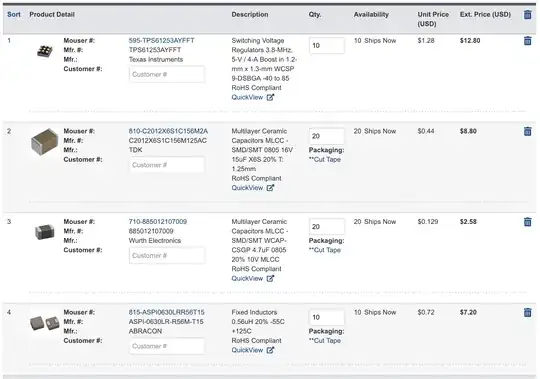Click the ABRACON inductor product thumbnail
Image resolution: width=540 pixels, height=379 pixels.
coord(44,323)
